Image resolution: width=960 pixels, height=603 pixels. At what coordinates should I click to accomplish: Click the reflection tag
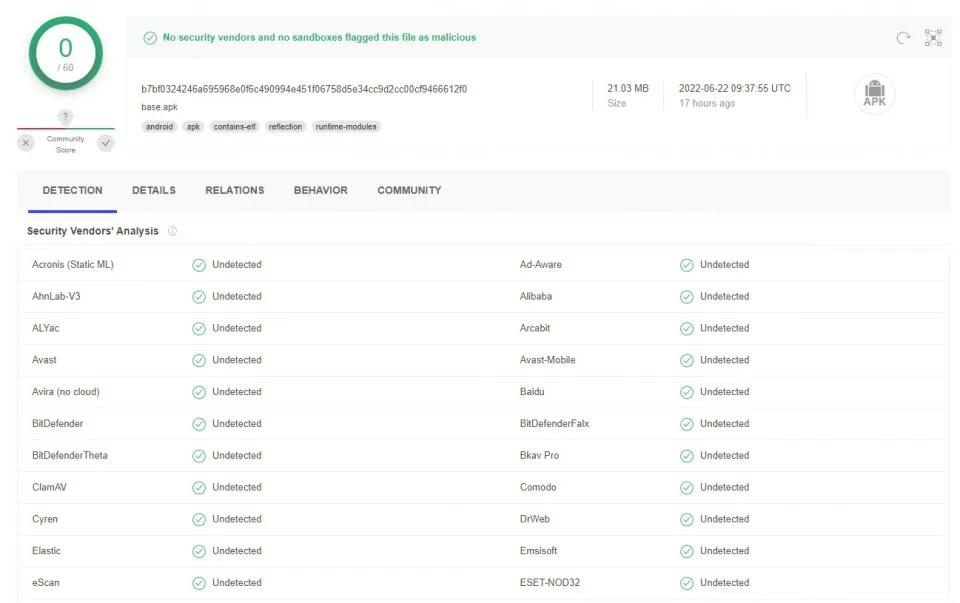285,127
